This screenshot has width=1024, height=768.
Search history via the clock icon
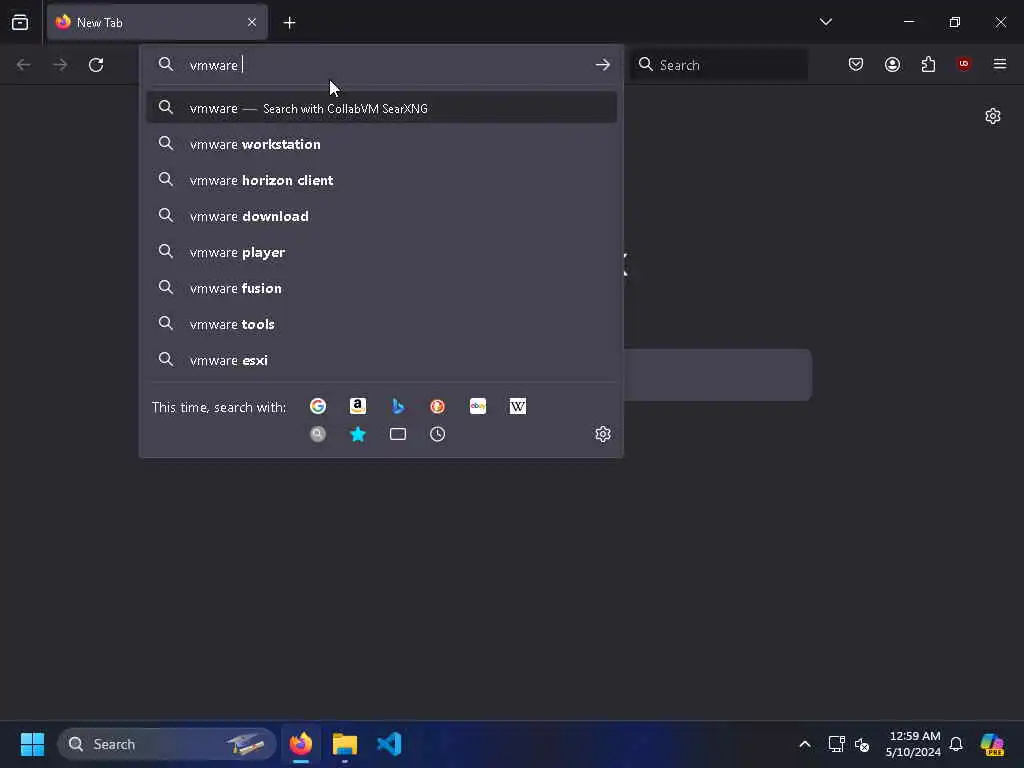point(438,434)
